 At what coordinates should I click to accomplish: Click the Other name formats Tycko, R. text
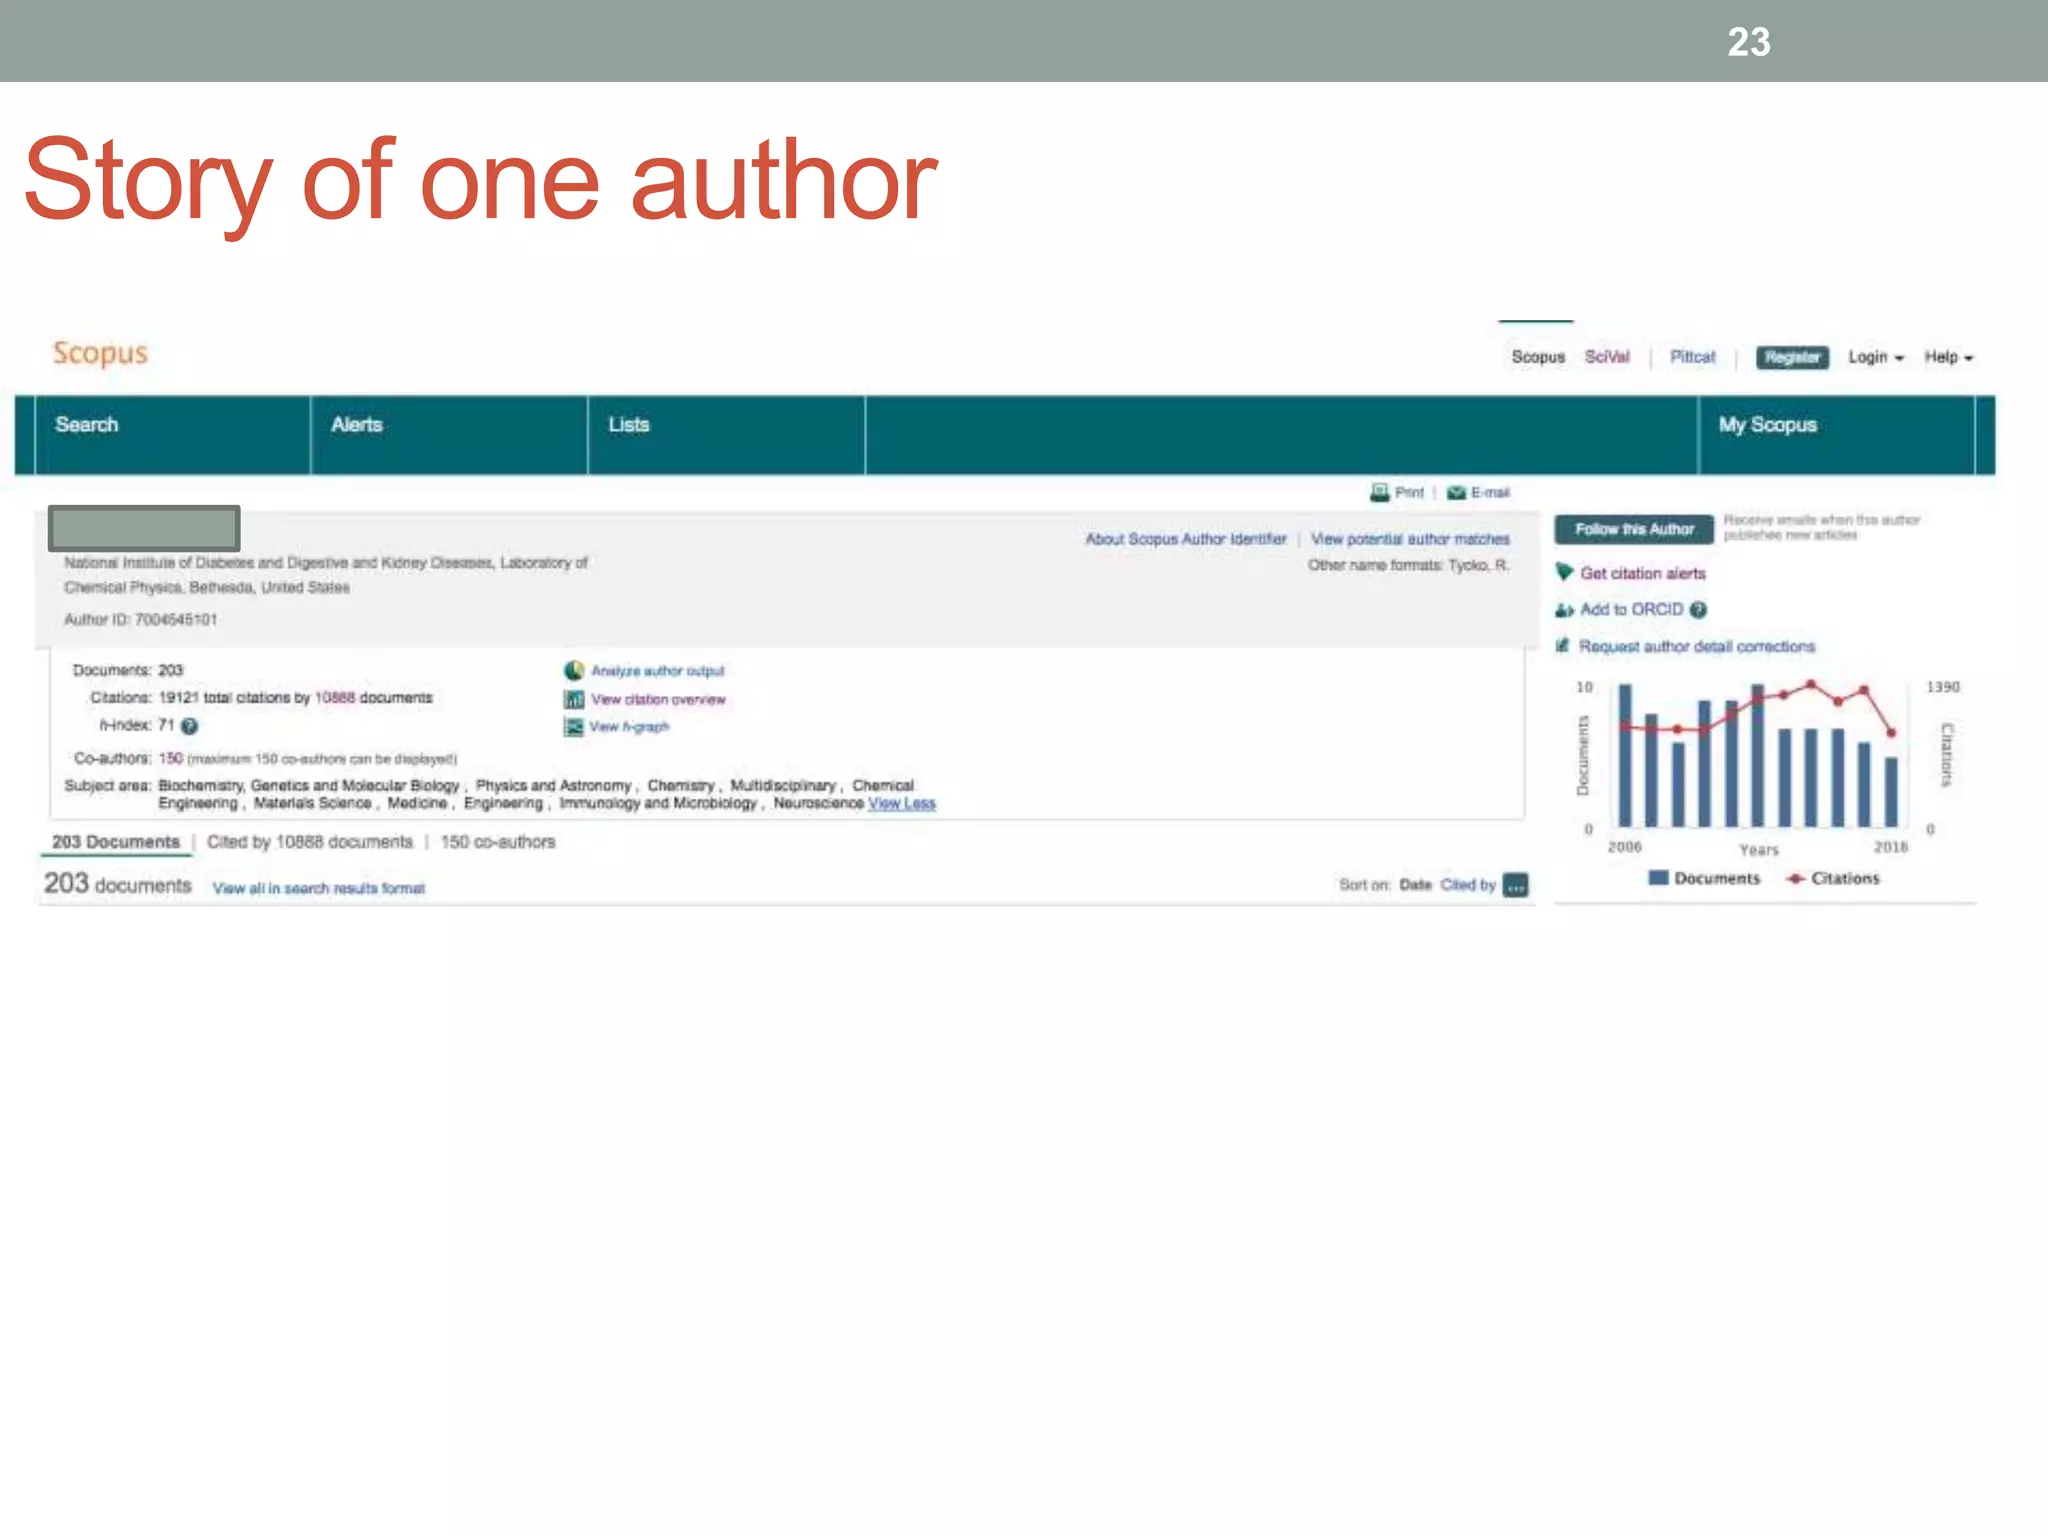[x=1409, y=565]
